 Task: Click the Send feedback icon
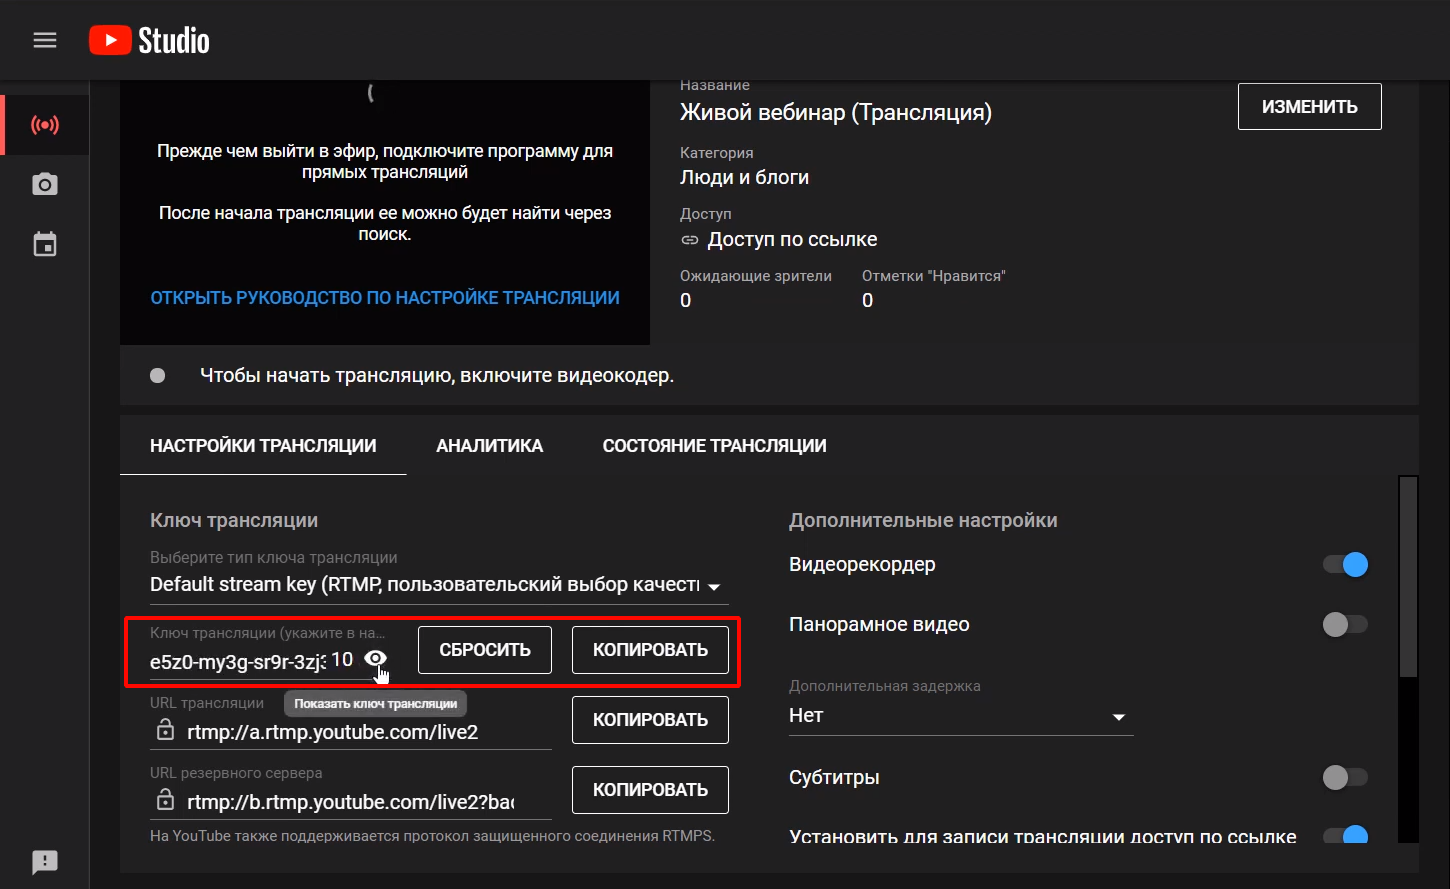pyautogui.click(x=45, y=861)
